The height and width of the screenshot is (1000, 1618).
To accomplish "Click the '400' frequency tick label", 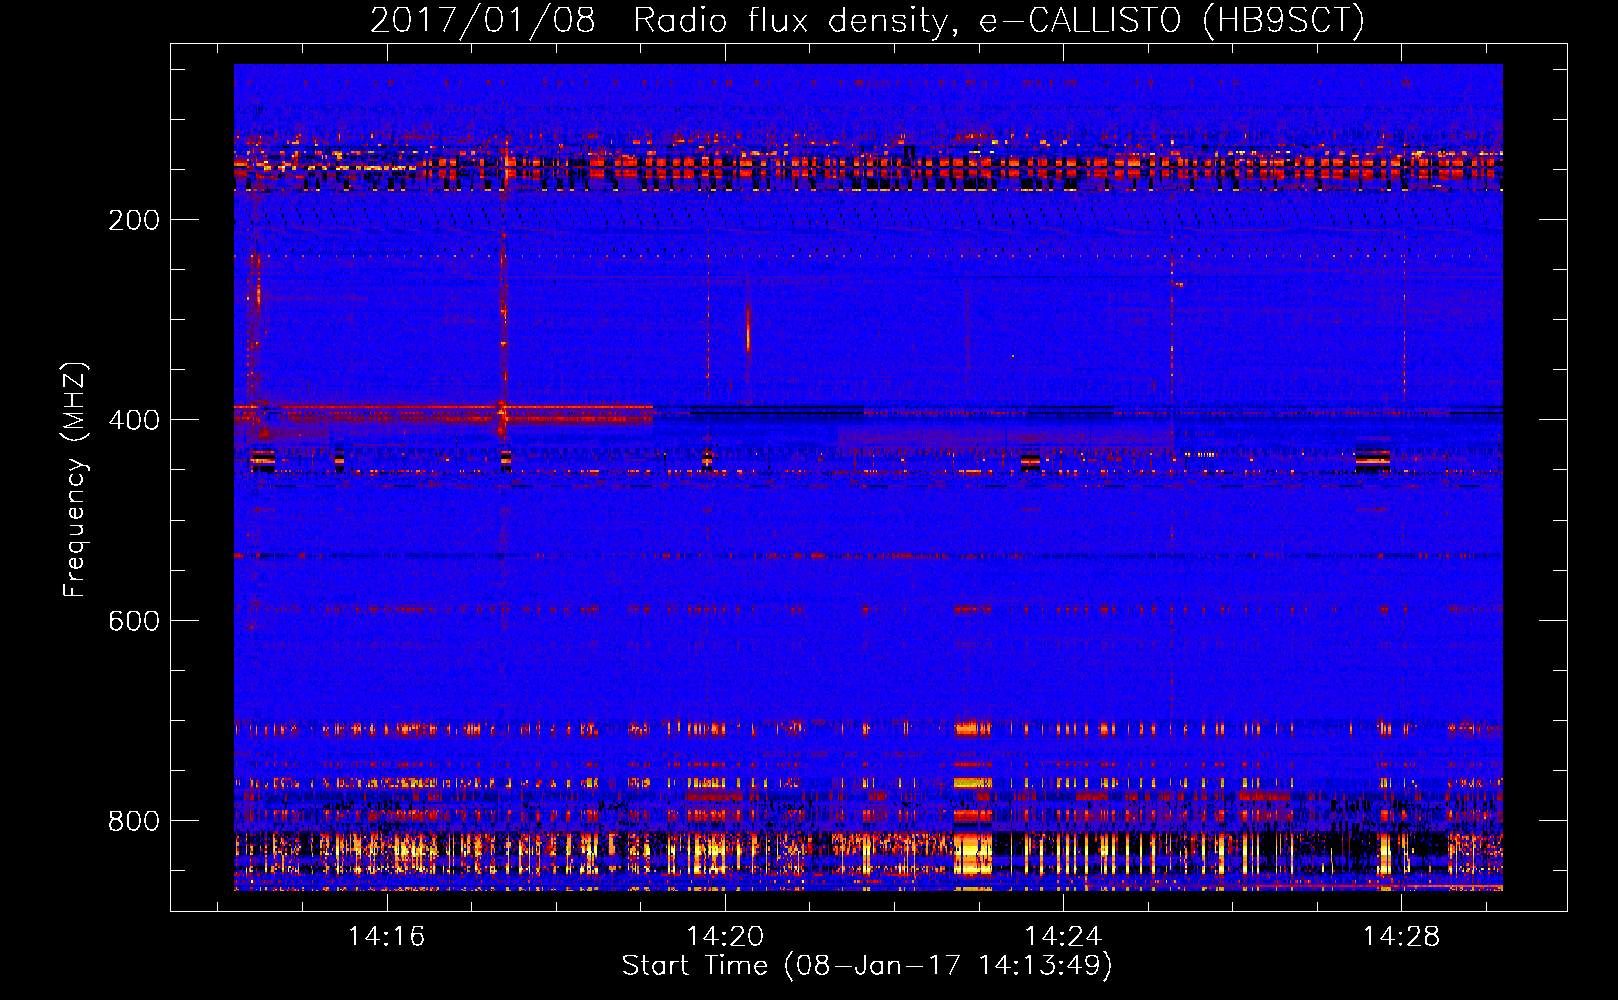I will point(134,420).
